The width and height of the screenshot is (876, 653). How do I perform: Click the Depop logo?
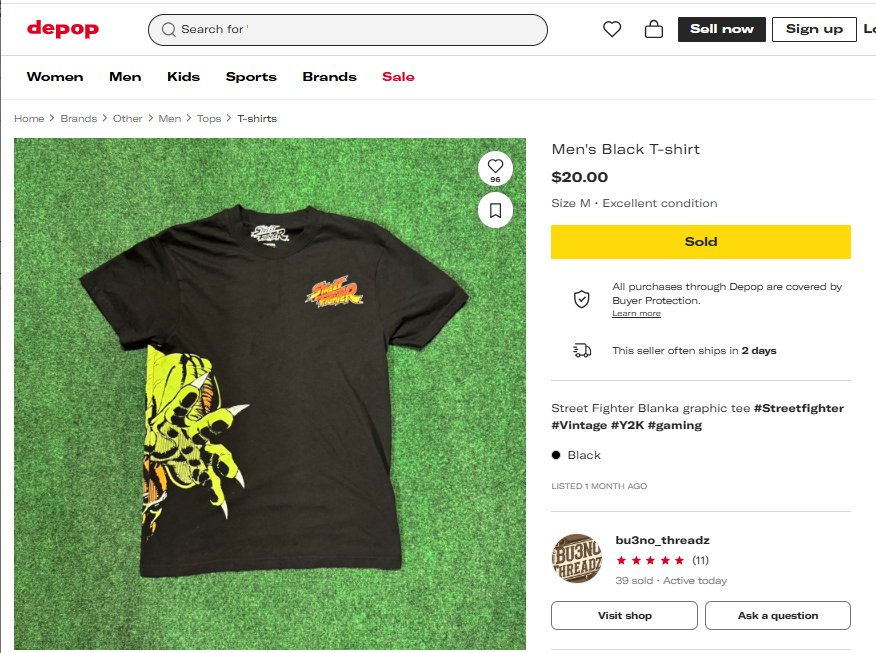click(x=63, y=29)
